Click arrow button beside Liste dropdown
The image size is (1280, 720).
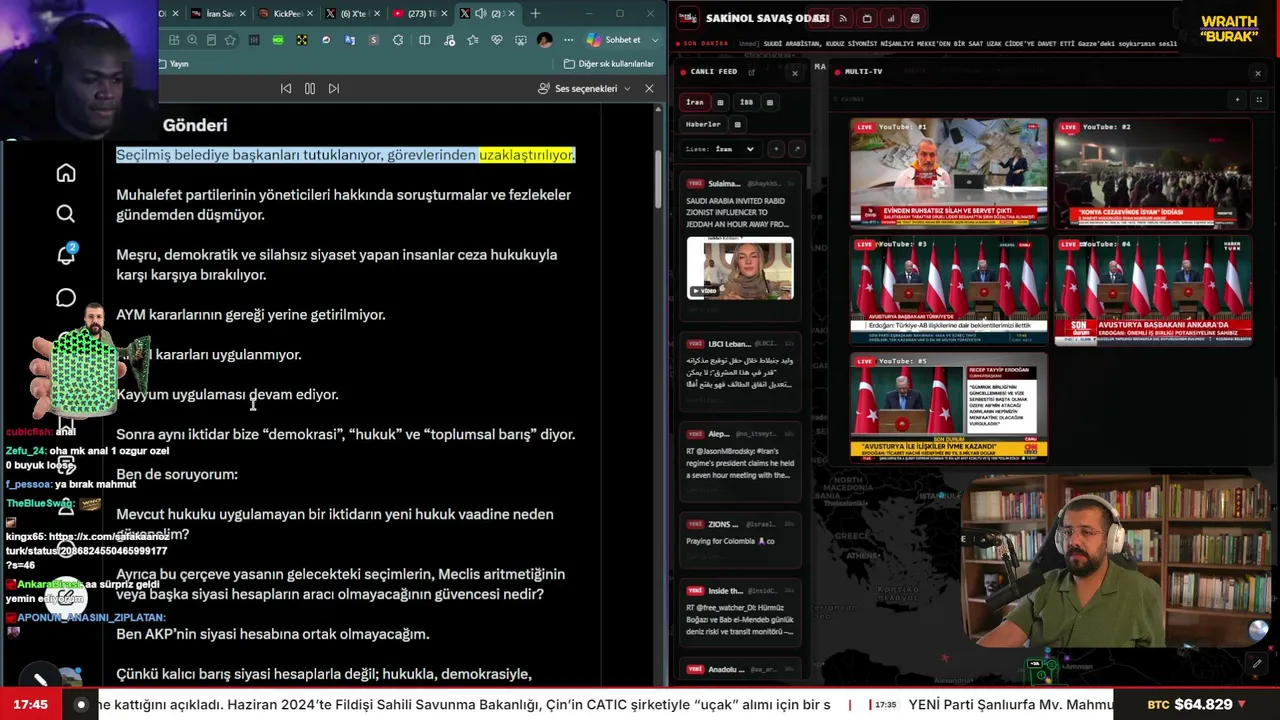pos(796,149)
